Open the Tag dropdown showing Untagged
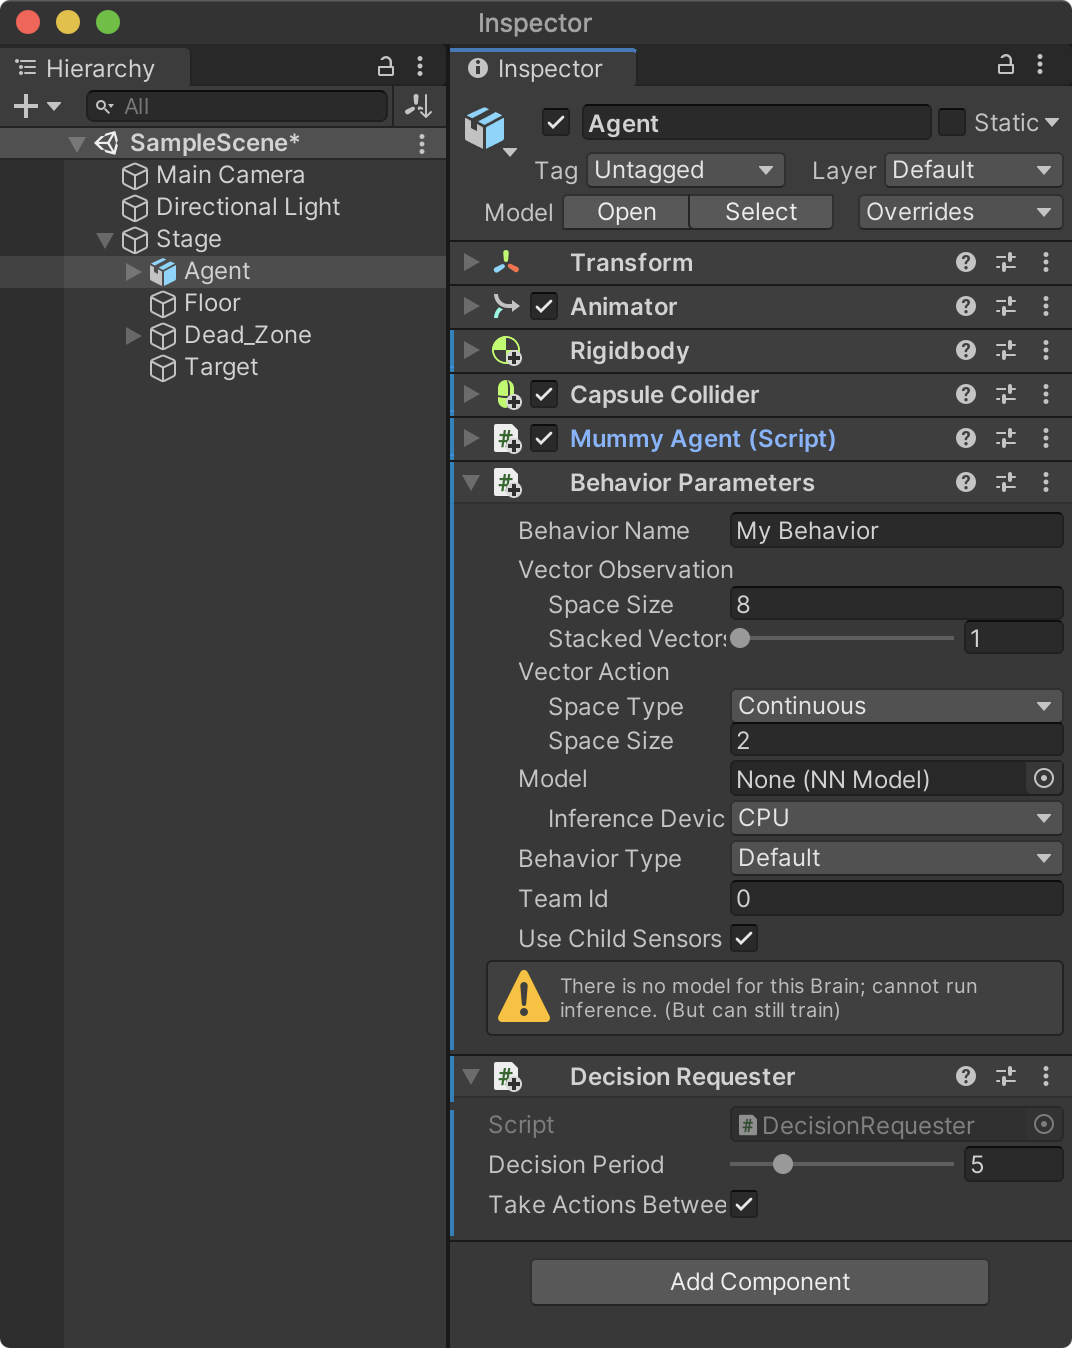This screenshot has width=1072, height=1348. point(686,170)
